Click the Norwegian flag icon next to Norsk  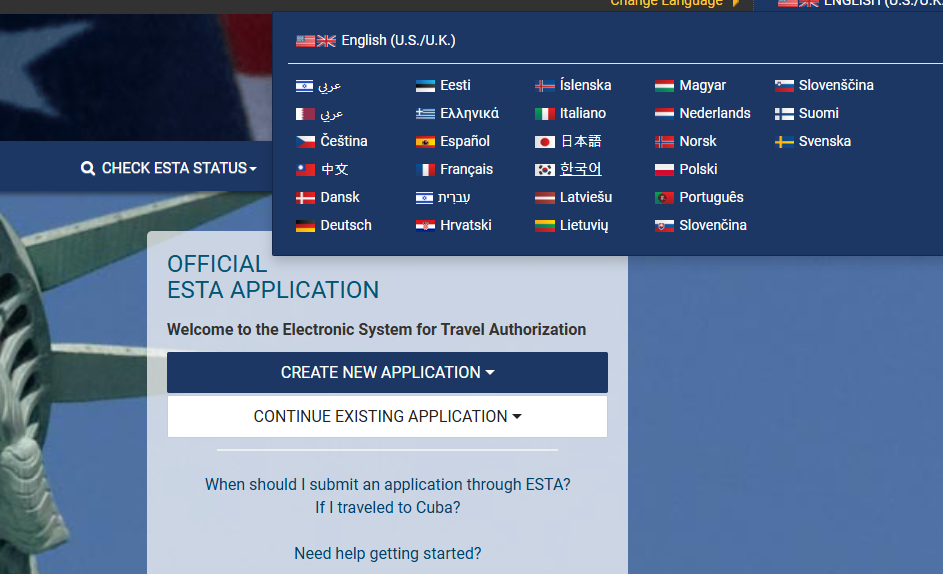[x=664, y=142]
